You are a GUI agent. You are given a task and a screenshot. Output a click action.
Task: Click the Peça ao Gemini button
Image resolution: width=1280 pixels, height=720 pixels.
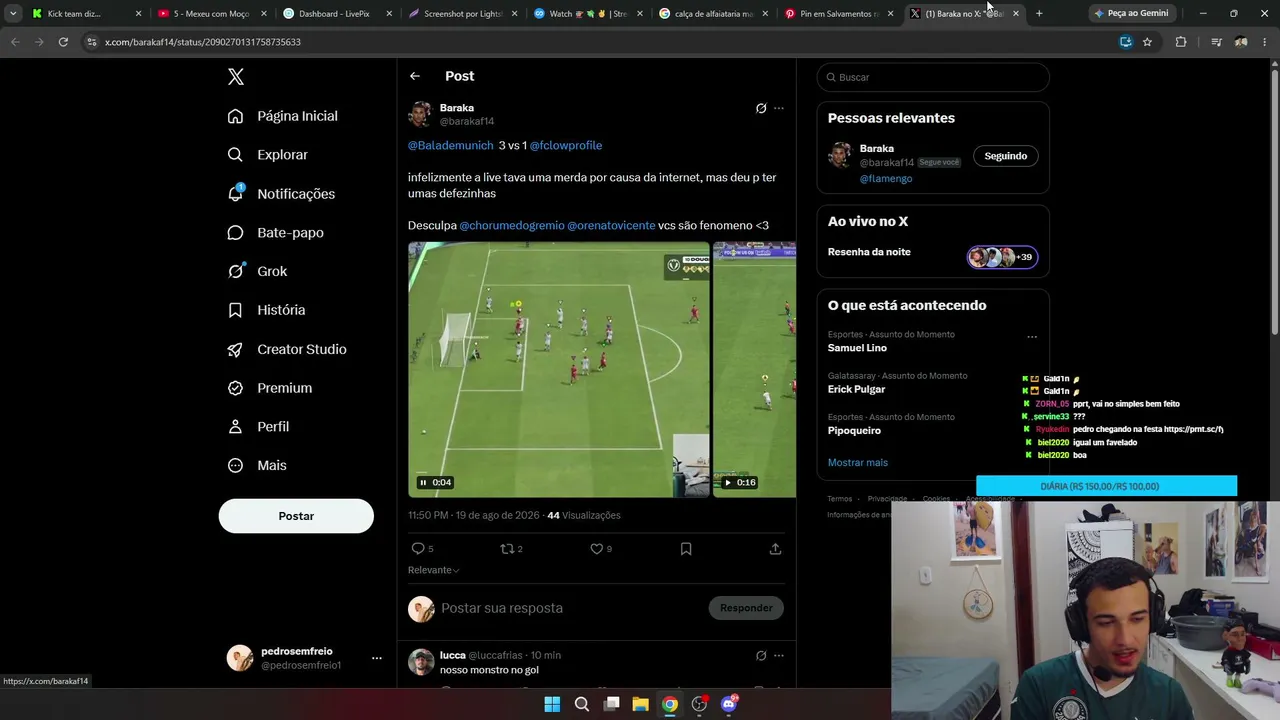(x=1130, y=14)
